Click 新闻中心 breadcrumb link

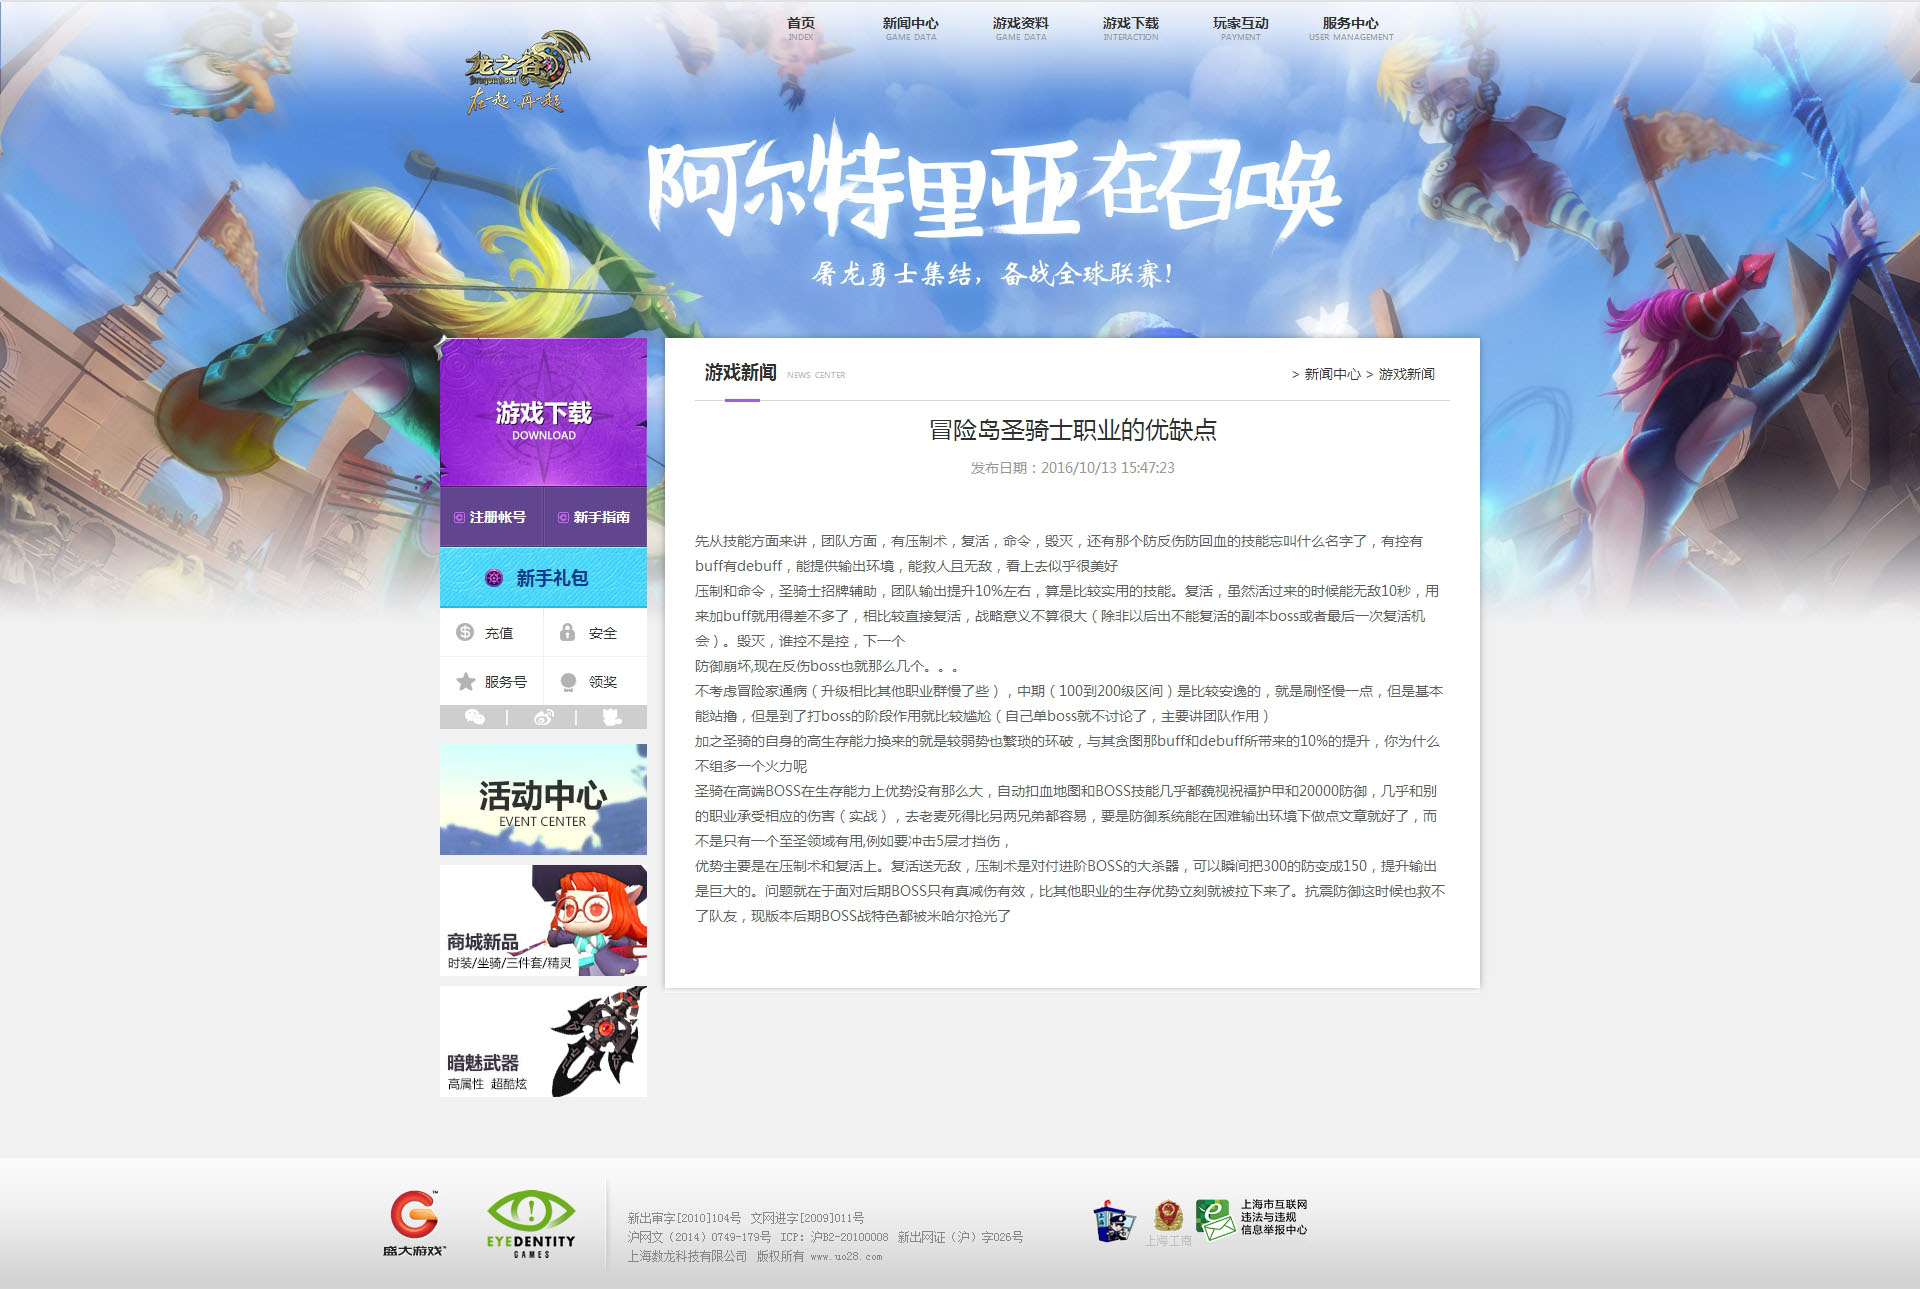(x=1332, y=374)
